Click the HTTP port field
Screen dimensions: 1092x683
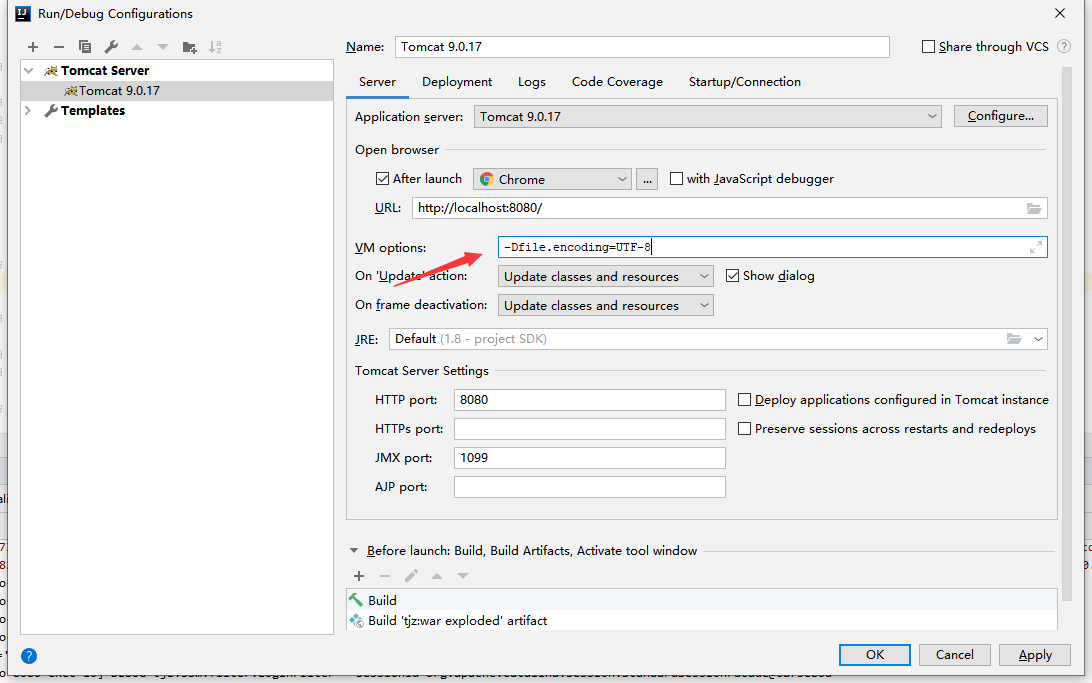[x=590, y=400]
